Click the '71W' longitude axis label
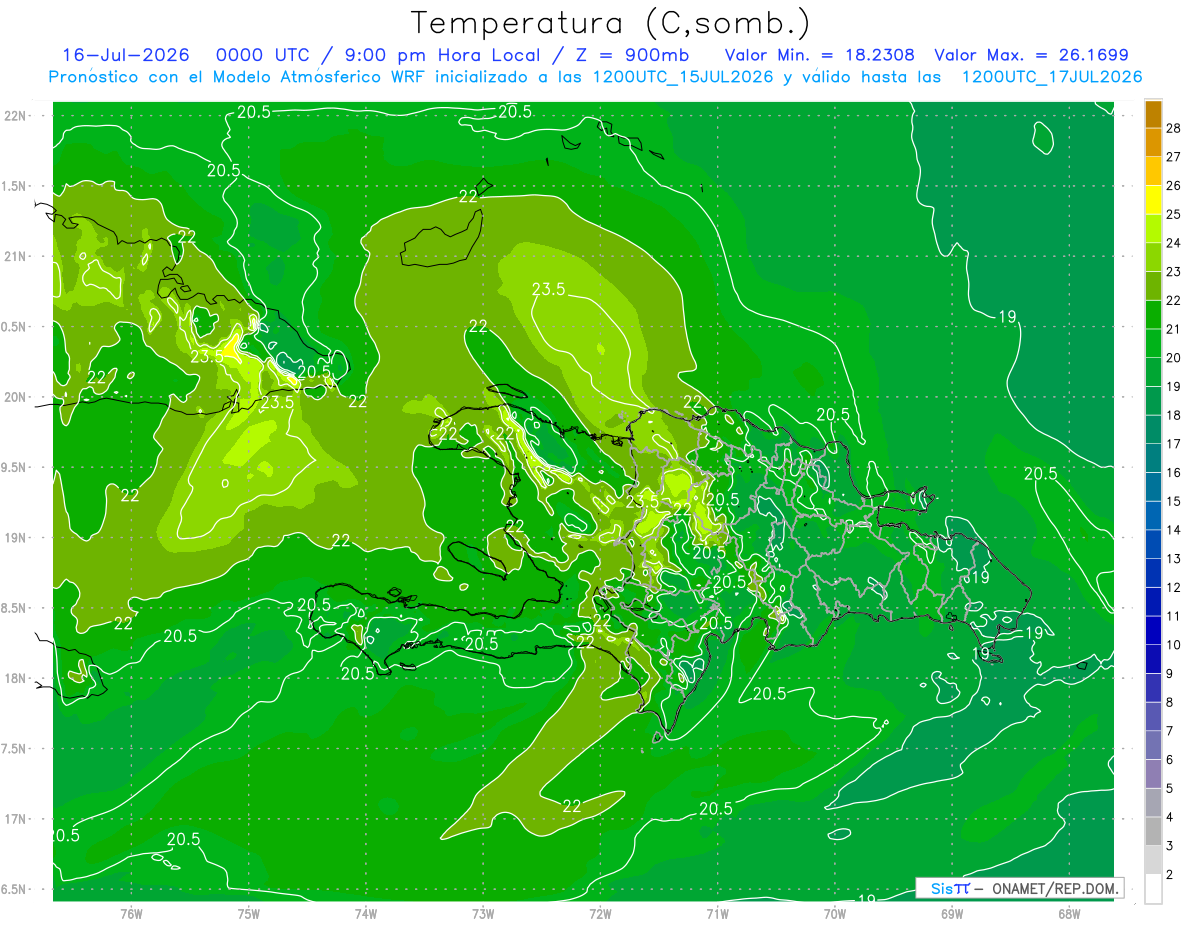1200x927 pixels. [717, 914]
